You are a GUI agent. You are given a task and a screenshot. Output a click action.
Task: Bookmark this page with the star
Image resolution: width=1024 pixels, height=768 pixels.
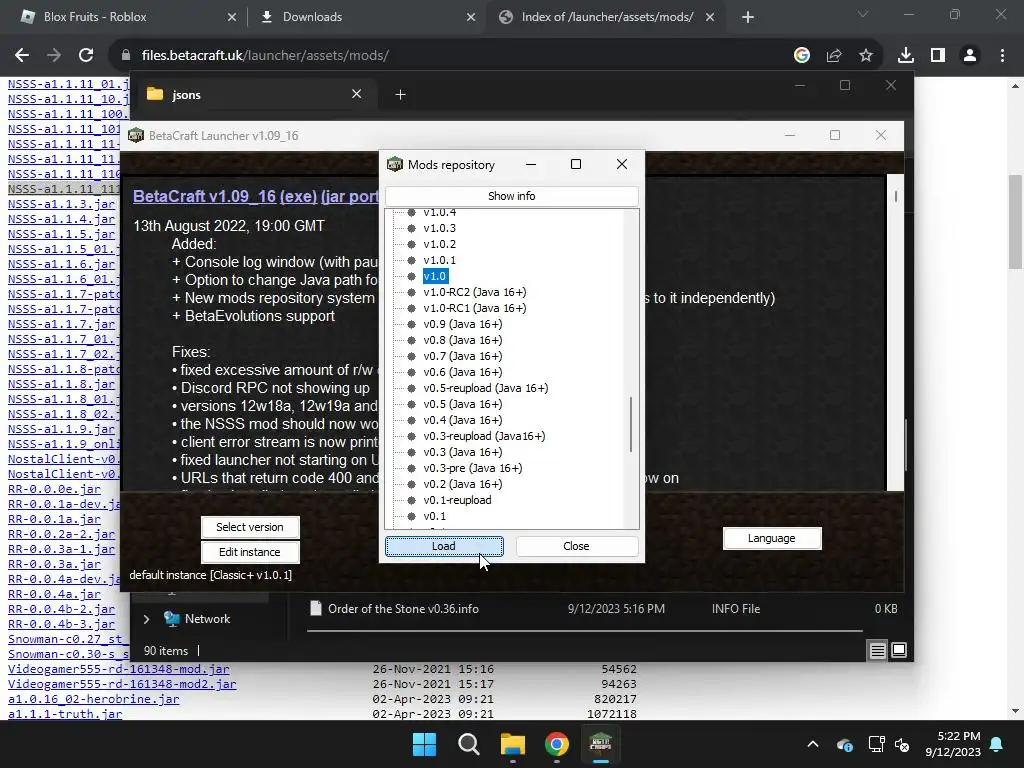coord(866,56)
